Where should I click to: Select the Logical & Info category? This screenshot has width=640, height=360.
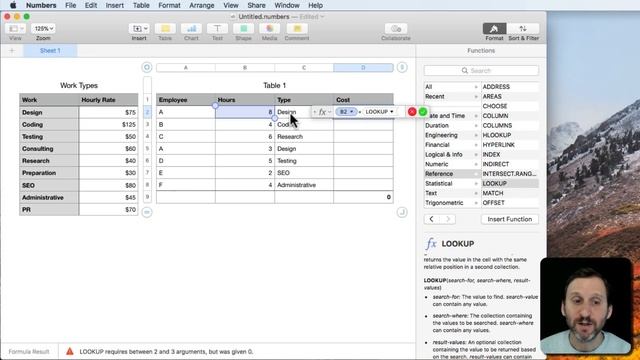pos(452,155)
